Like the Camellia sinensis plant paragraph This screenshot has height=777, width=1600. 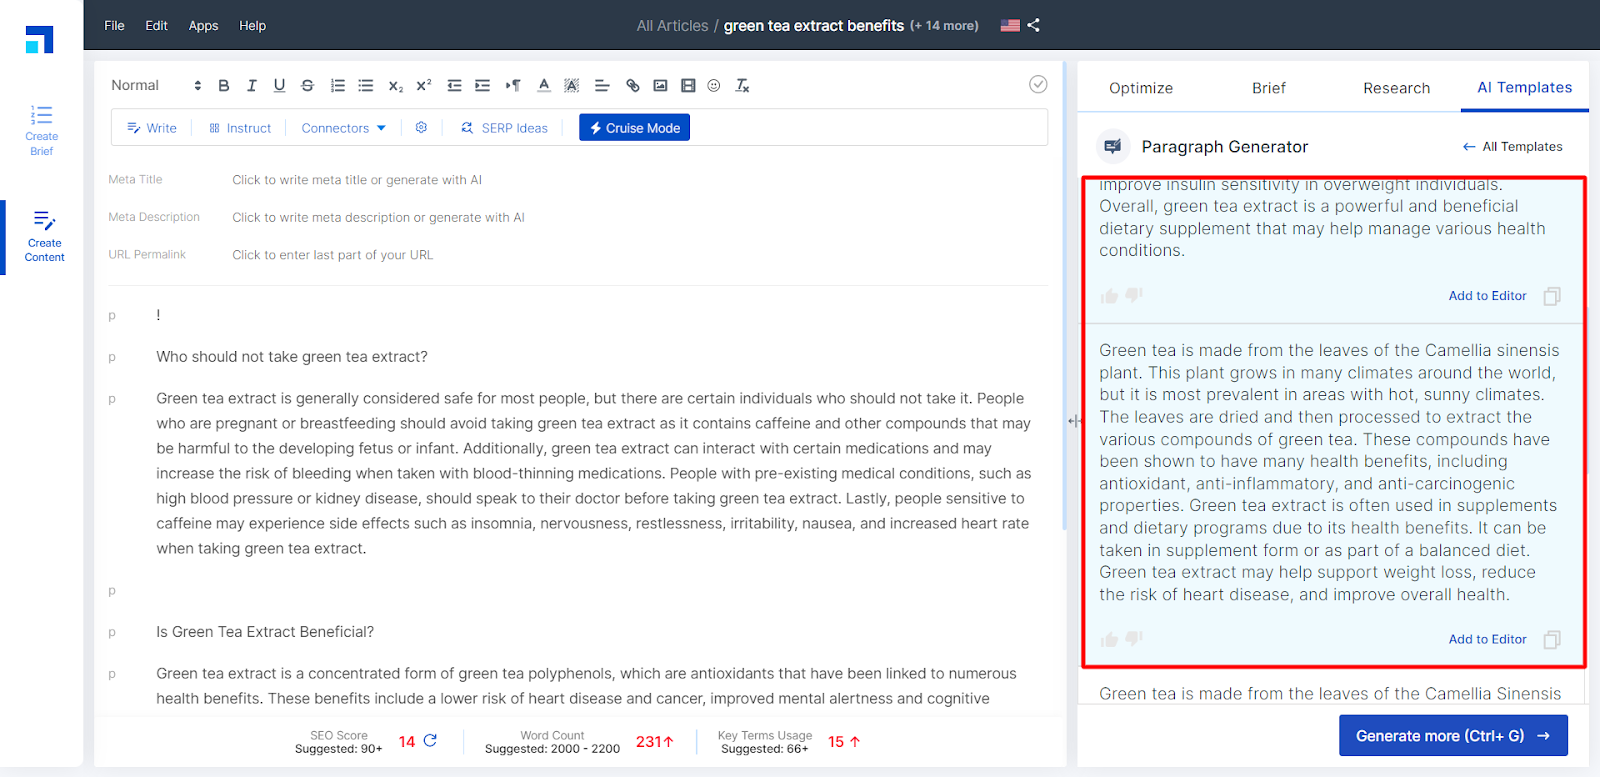(1109, 640)
